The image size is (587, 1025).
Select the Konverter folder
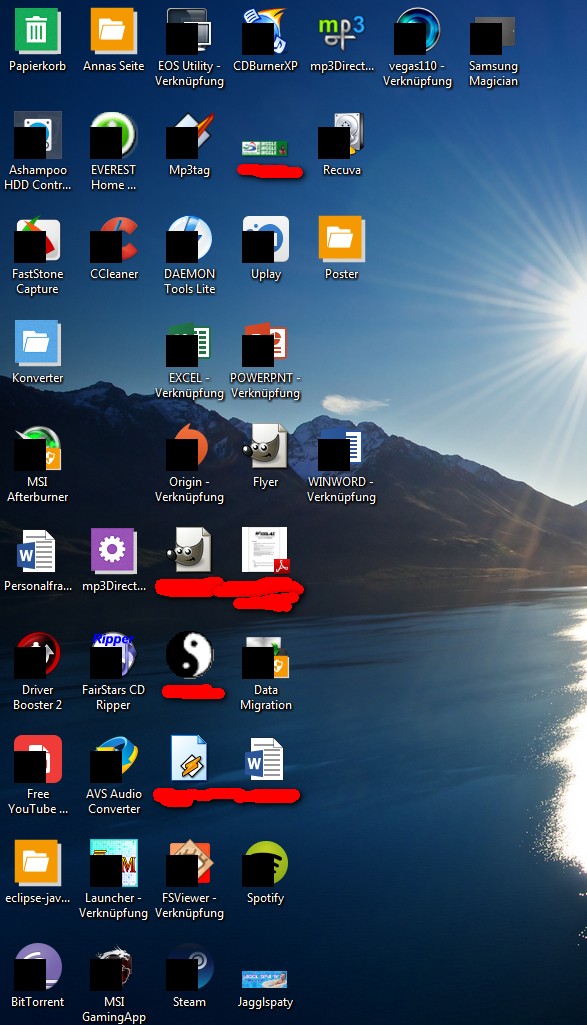click(37, 343)
